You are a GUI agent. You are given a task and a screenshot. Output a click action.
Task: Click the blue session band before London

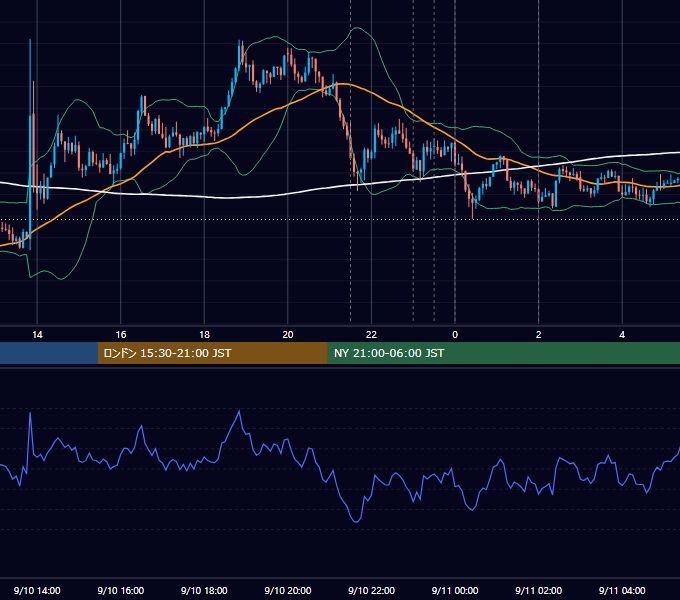pyautogui.click(x=49, y=353)
